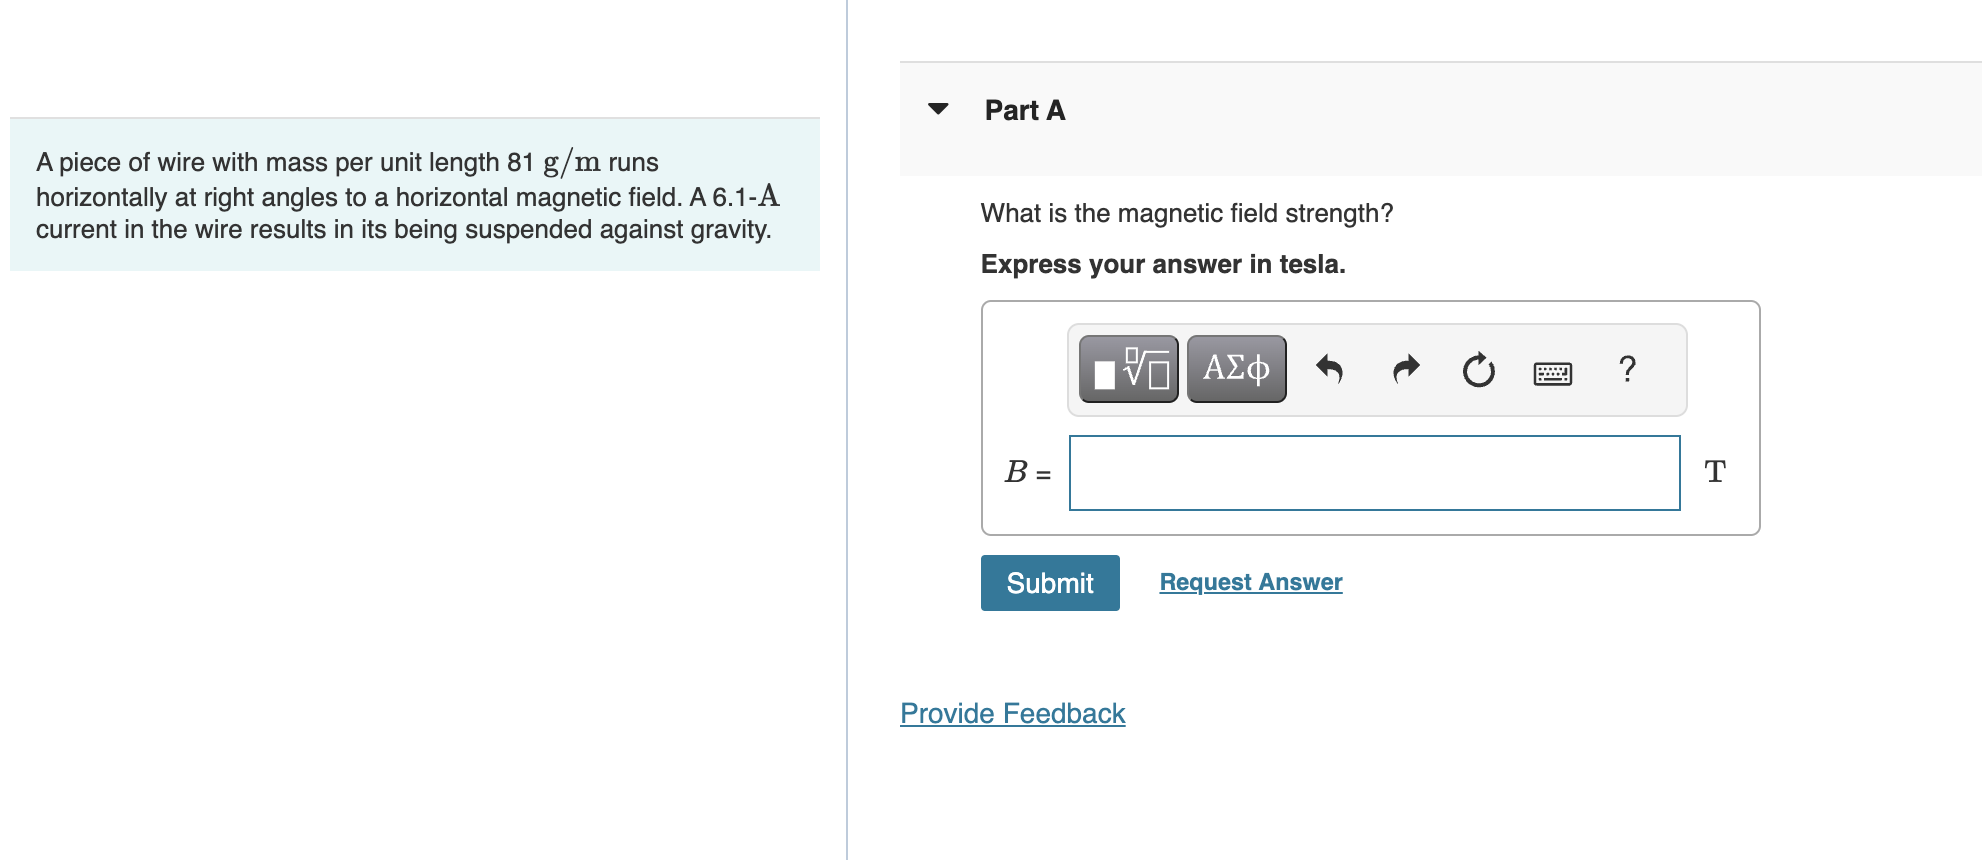Click the 'What is the magnetic field strength?' question

1186,213
